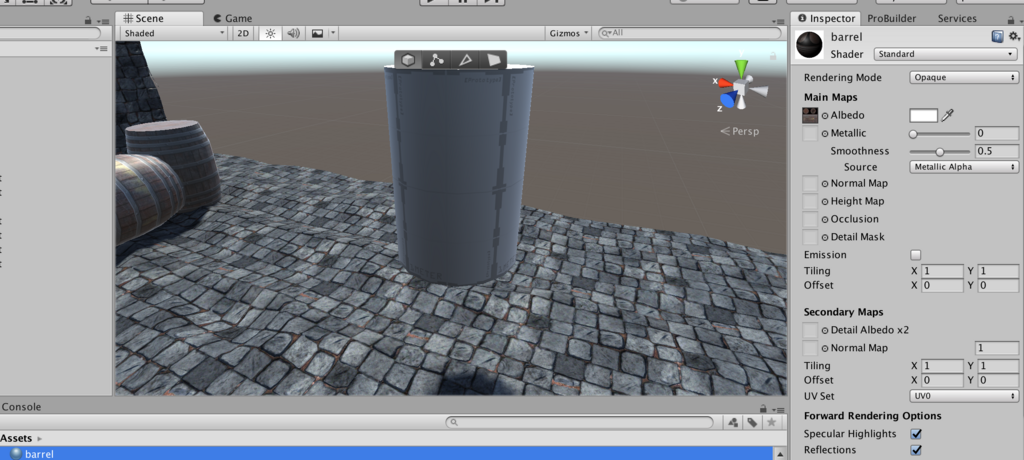Select ProBuilder object selection mode
Image resolution: width=1024 pixels, height=460 pixels.
[x=408, y=60]
